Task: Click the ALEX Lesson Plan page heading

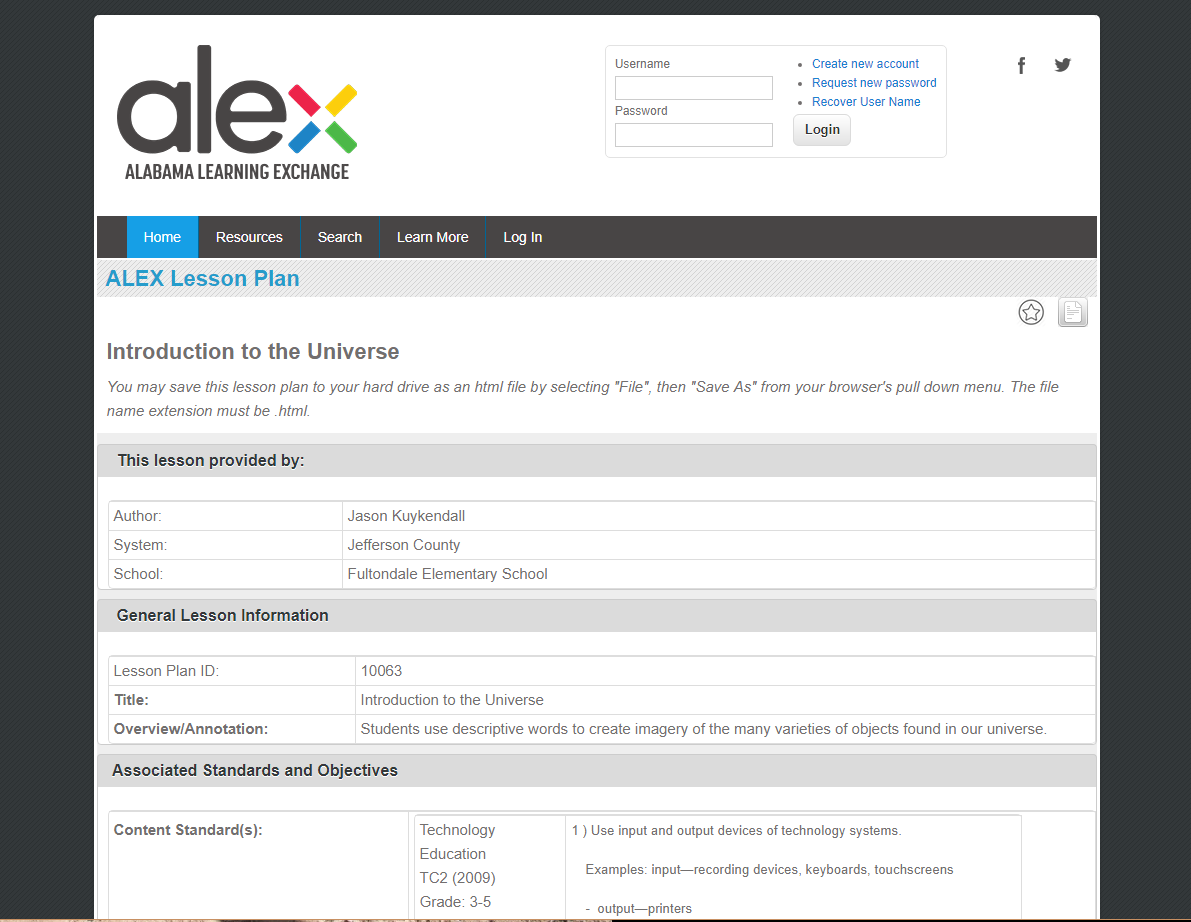Action: pos(202,278)
